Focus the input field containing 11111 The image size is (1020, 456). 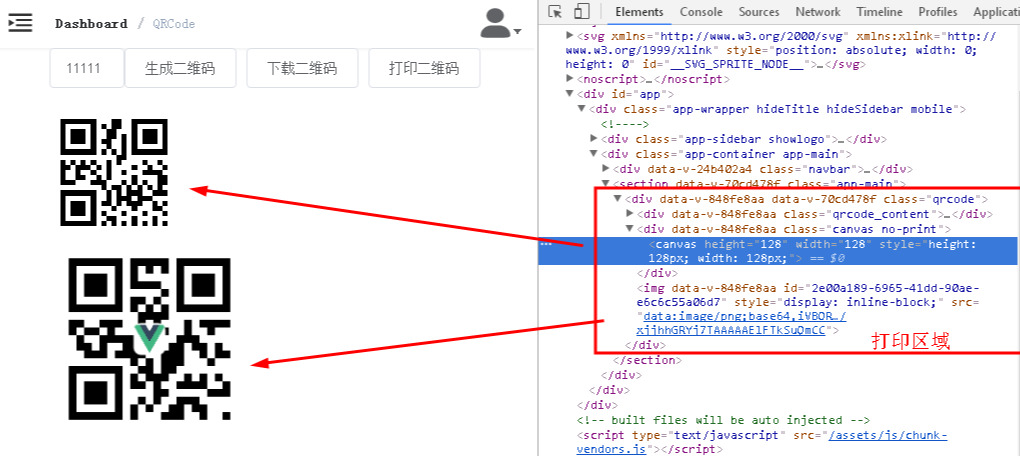(x=87, y=68)
